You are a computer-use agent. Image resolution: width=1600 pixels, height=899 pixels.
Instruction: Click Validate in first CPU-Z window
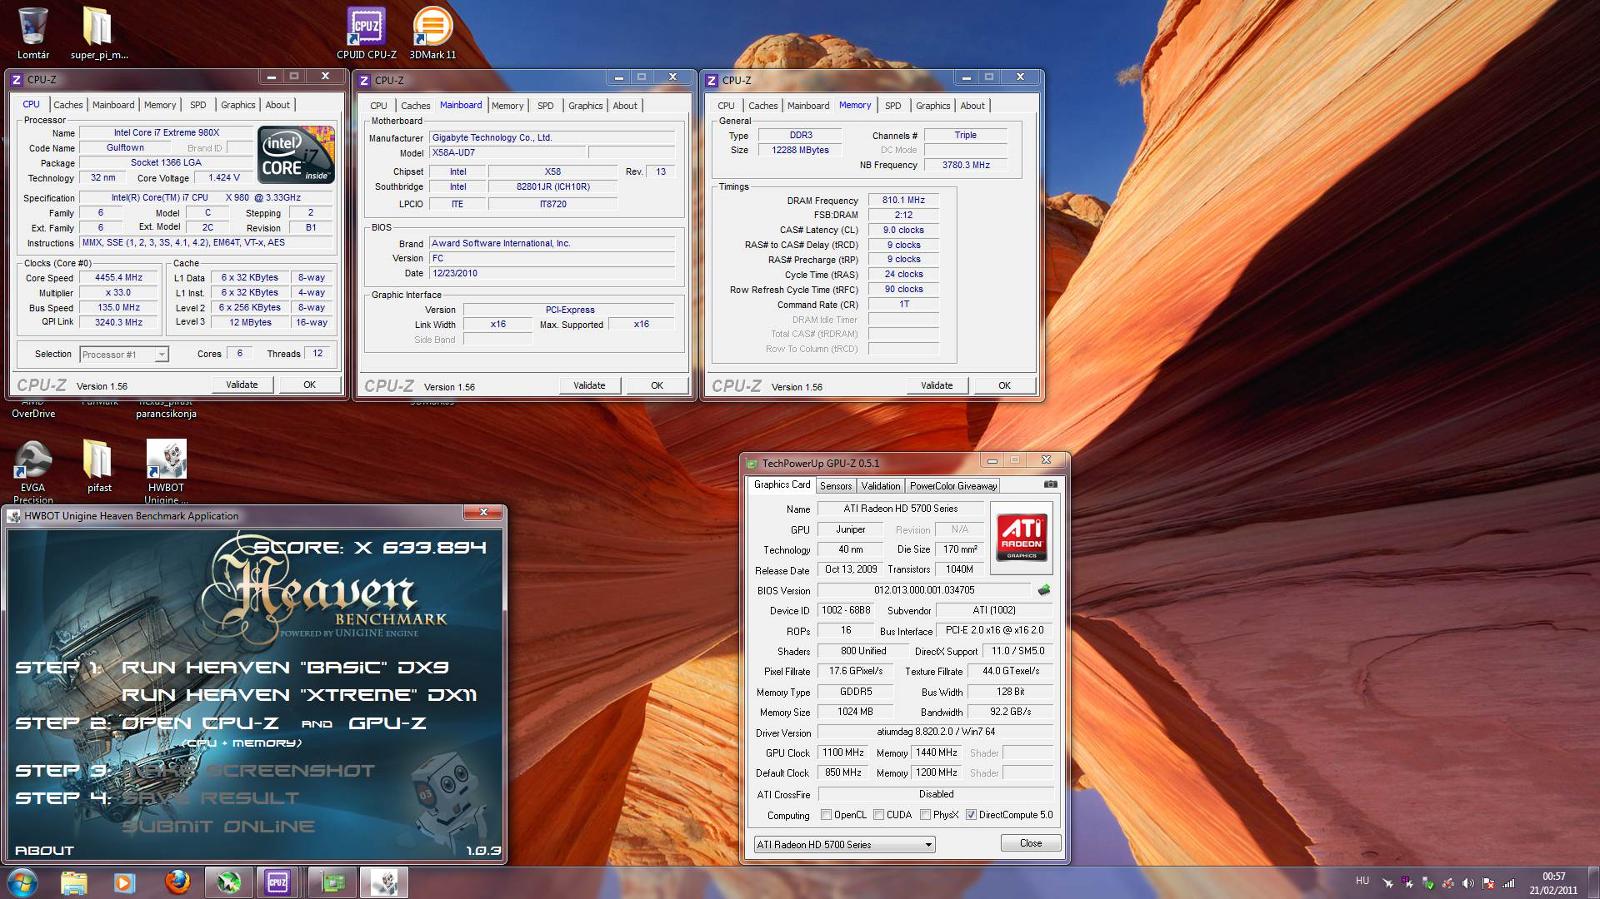[242, 385]
